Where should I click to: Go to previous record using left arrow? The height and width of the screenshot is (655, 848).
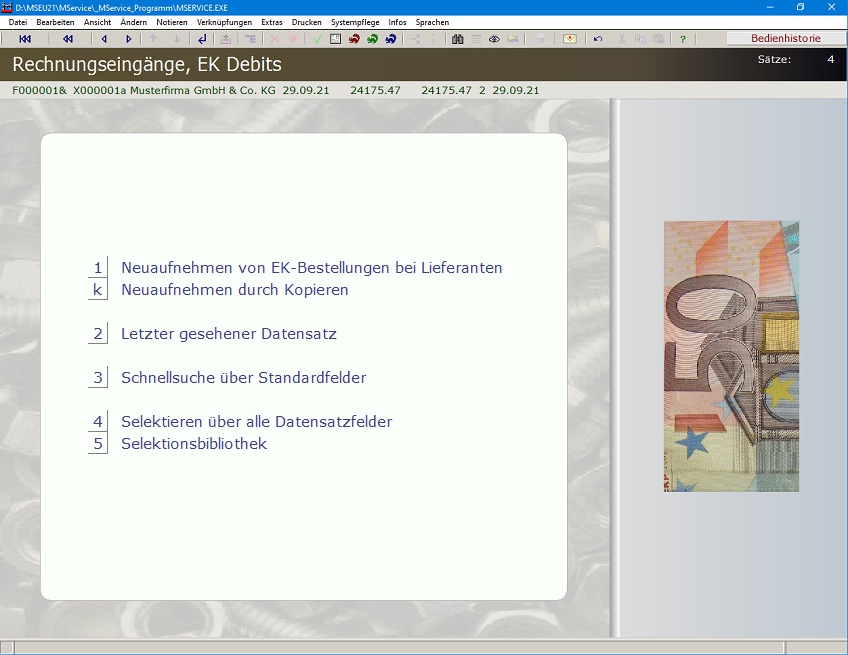pyautogui.click(x=104, y=39)
